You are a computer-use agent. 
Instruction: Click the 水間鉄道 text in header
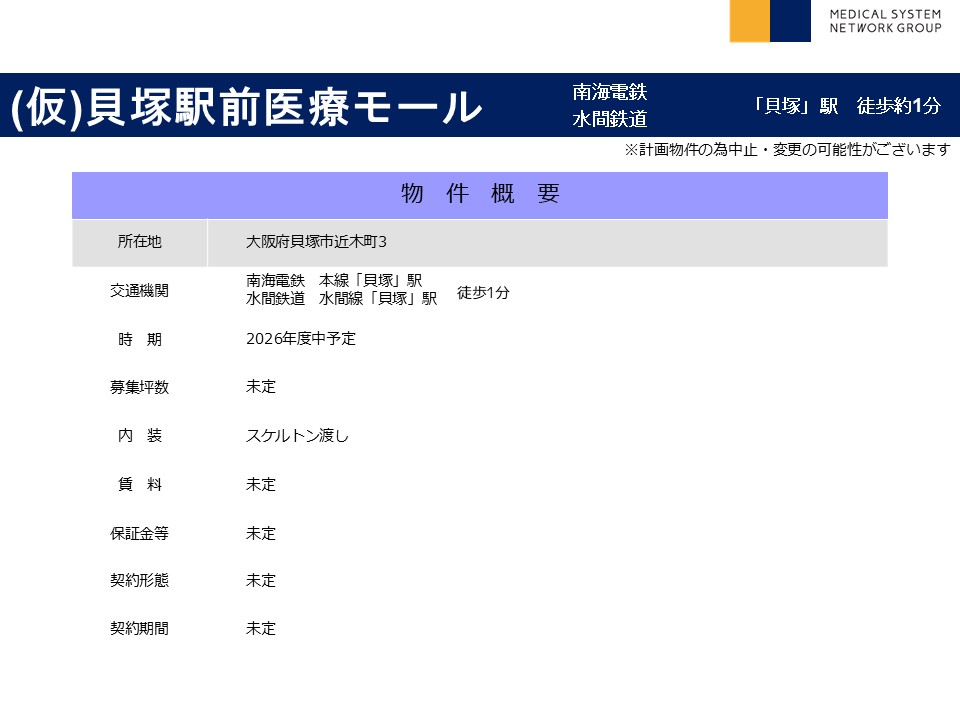tap(610, 119)
